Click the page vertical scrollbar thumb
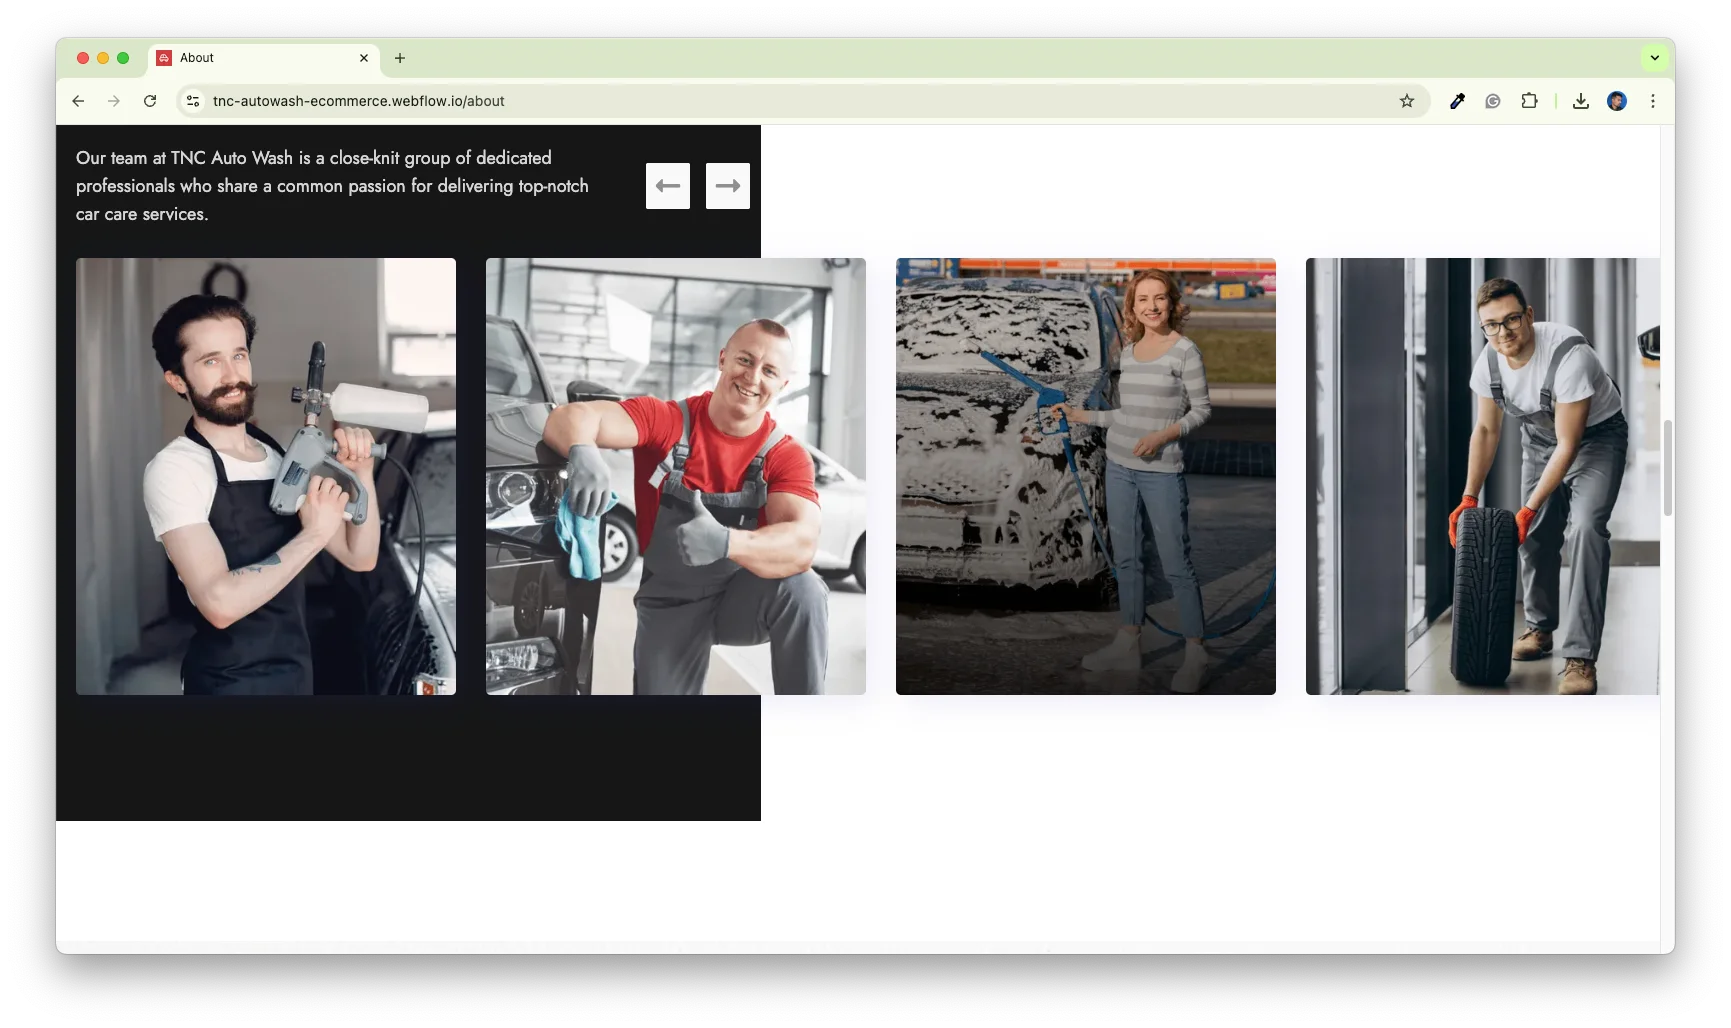 pos(1667,468)
